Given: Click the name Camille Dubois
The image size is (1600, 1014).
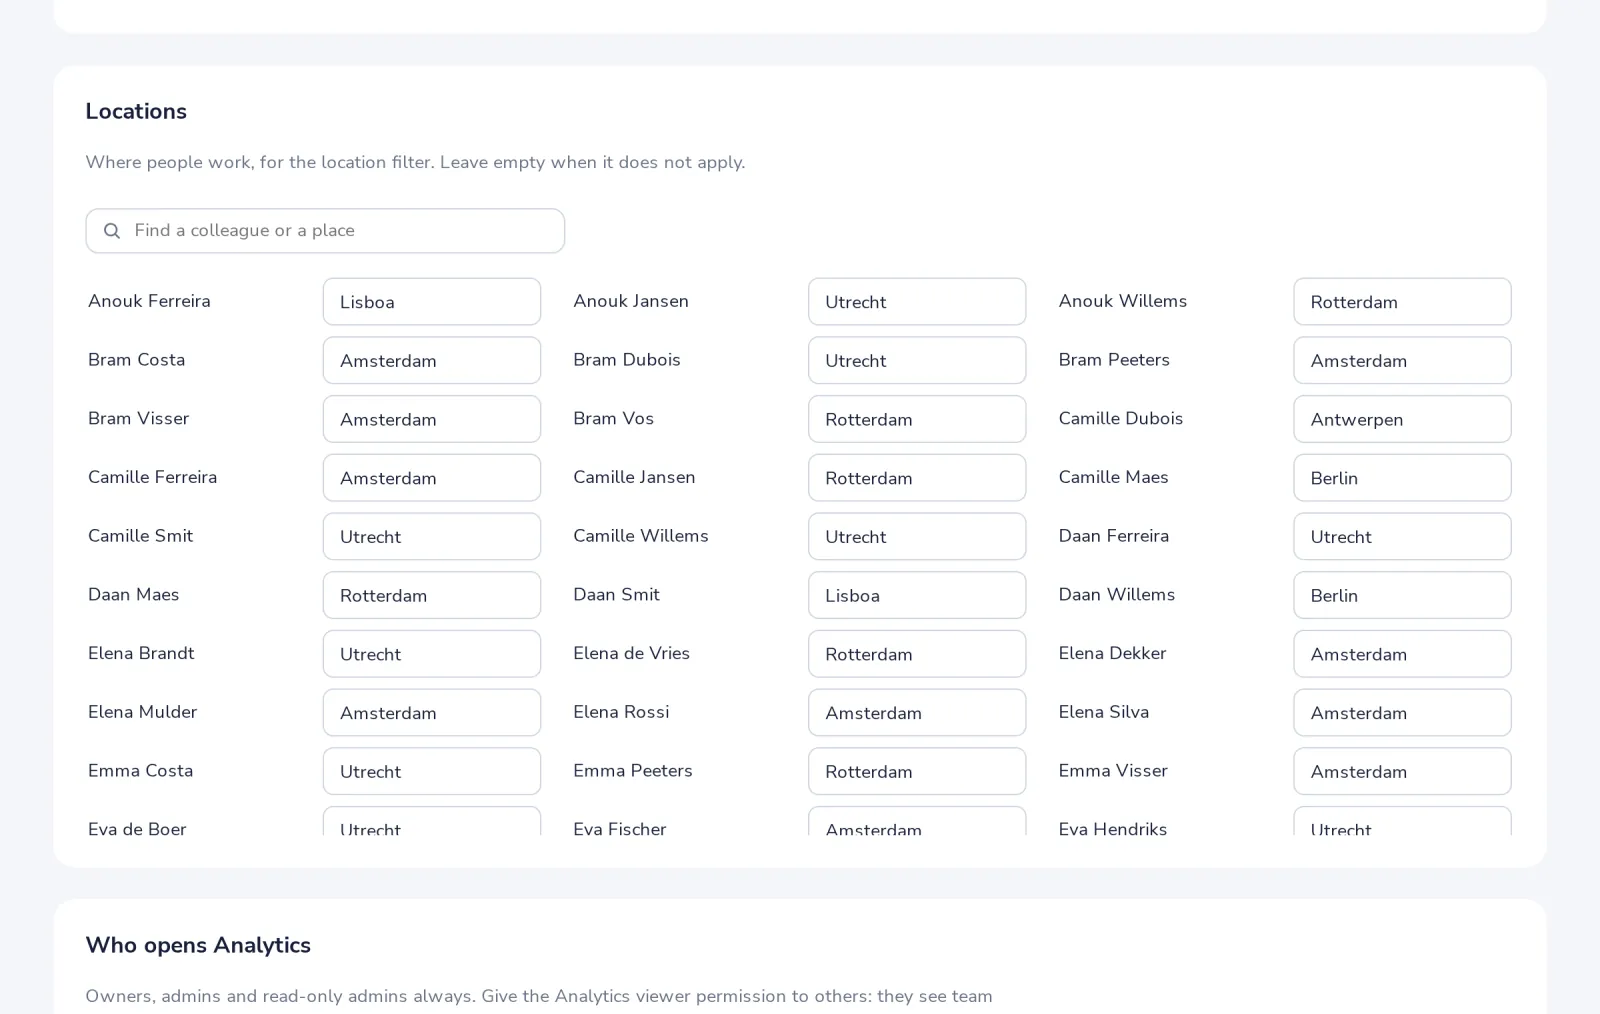Looking at the screenshot, I should (1120, 418).
